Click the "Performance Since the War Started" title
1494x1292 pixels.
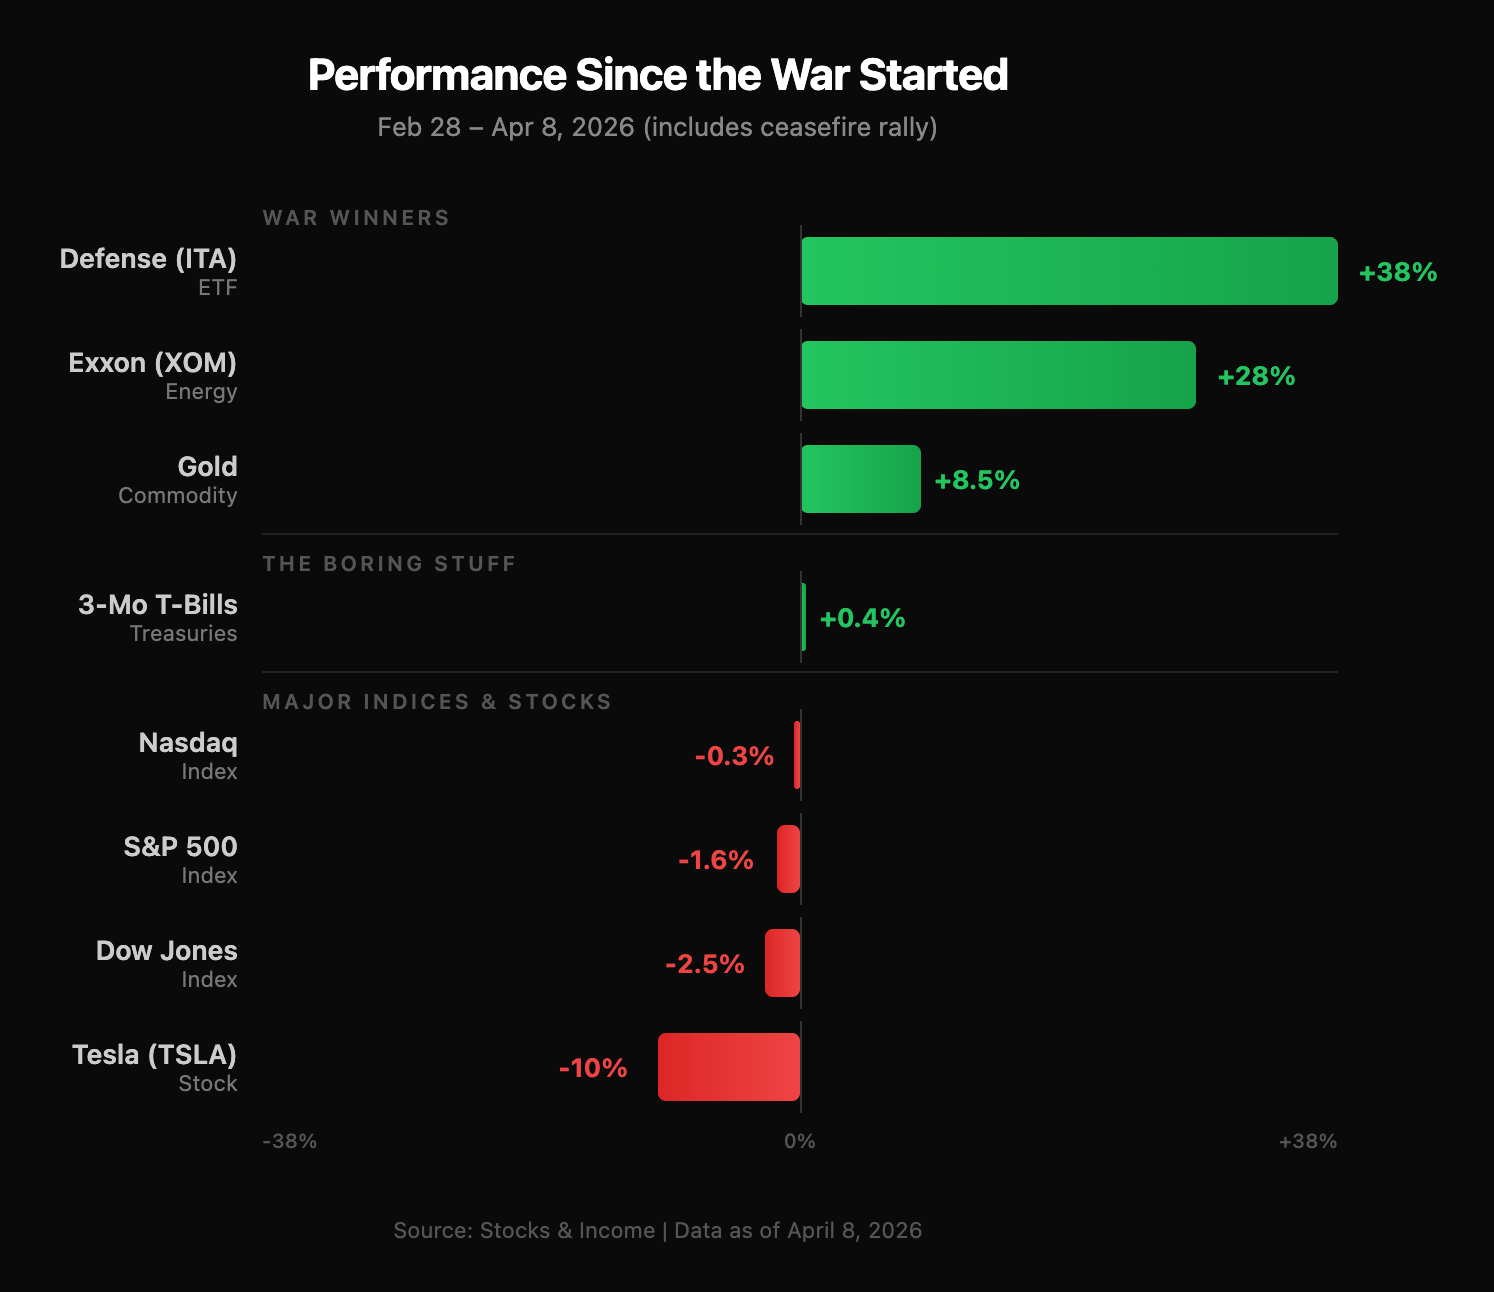coord(658,75)
